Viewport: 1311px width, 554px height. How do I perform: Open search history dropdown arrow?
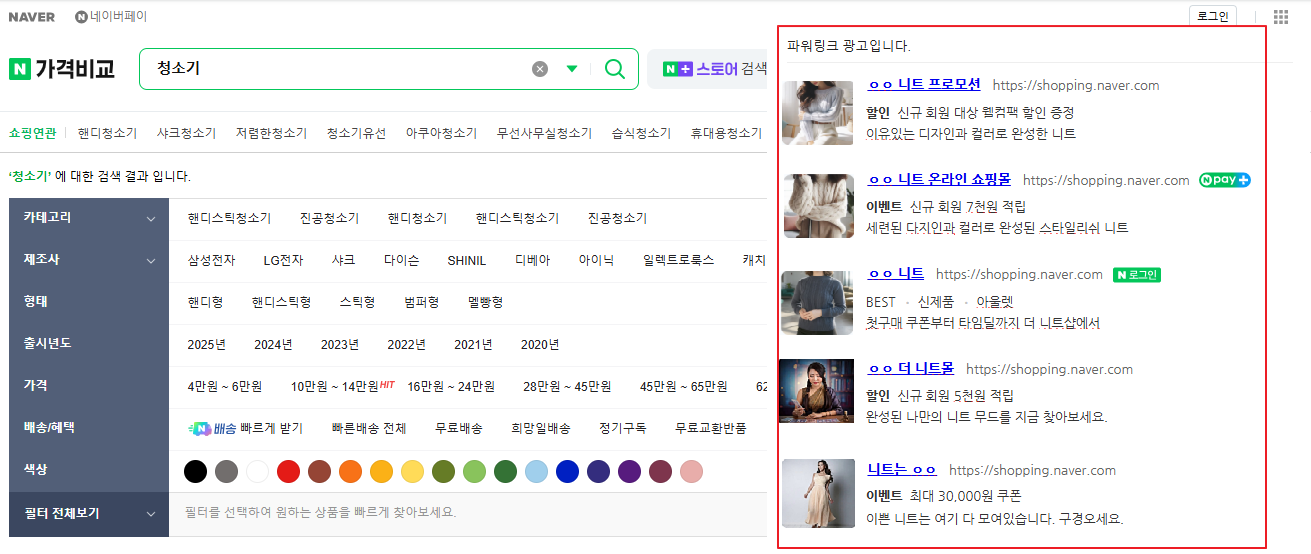pyautogui.click(x=572, y=69)
